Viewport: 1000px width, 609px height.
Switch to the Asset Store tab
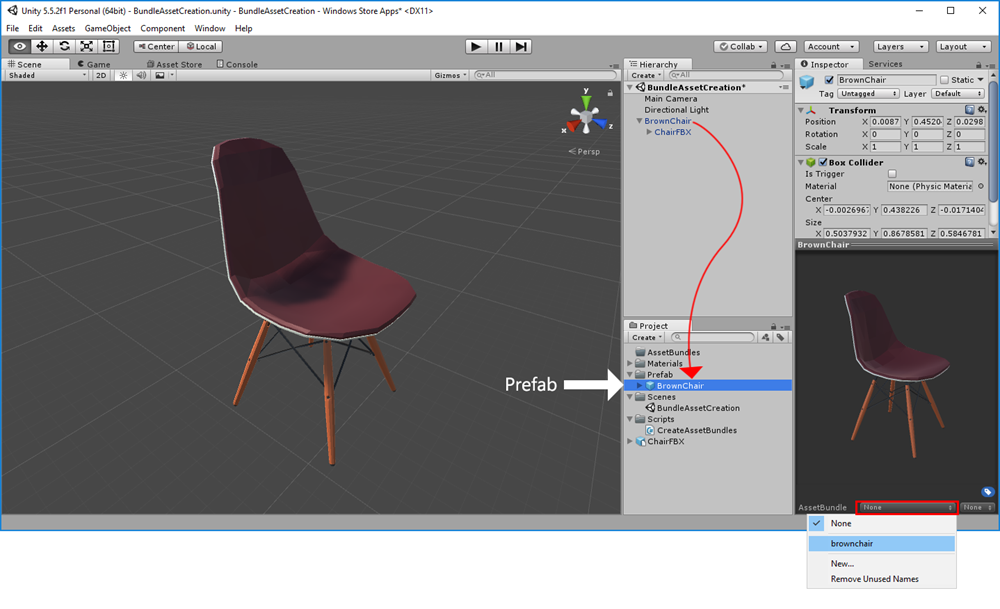pos(174,64)
